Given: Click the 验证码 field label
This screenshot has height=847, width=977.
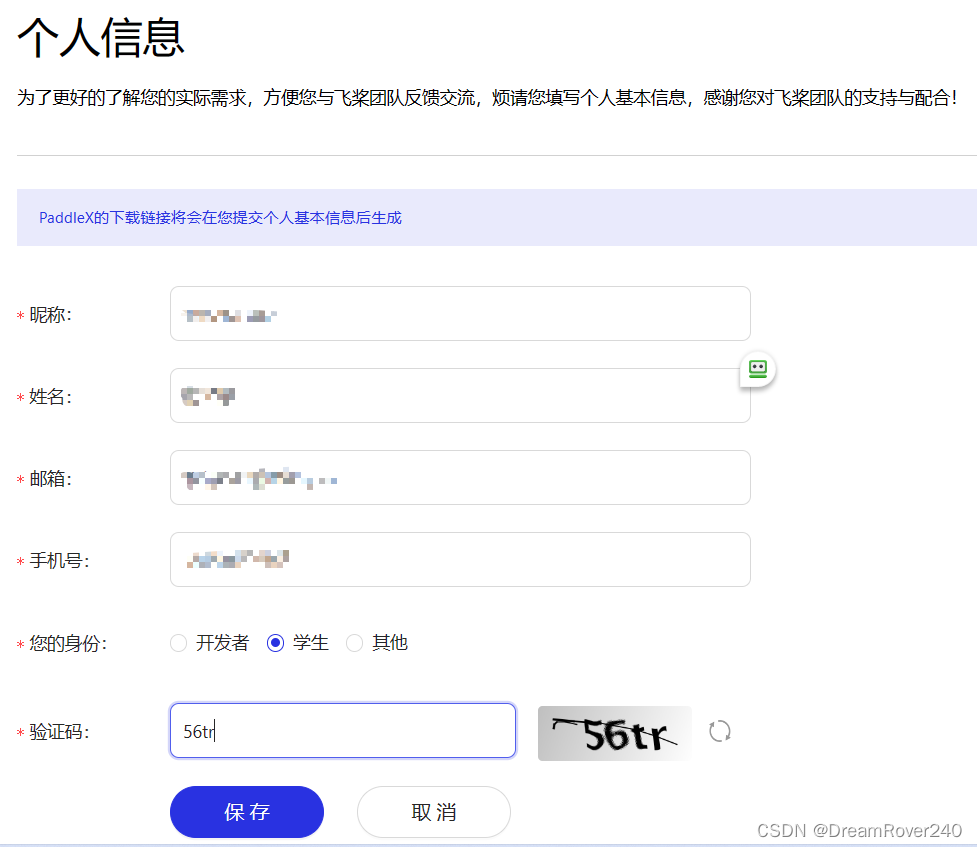Looking at the screenshot, I should 59,732.
